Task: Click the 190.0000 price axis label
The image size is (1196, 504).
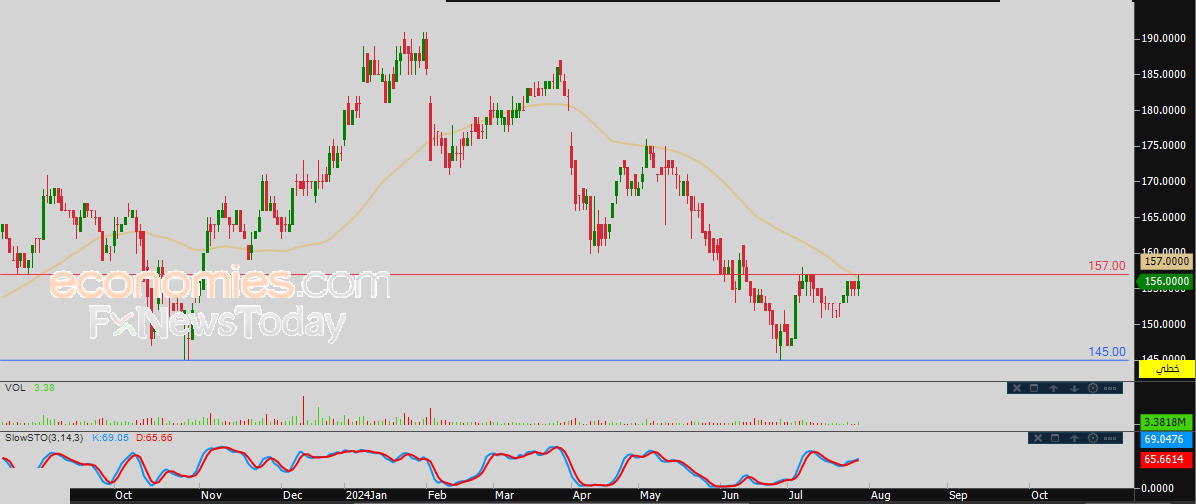Action: 1164,38
